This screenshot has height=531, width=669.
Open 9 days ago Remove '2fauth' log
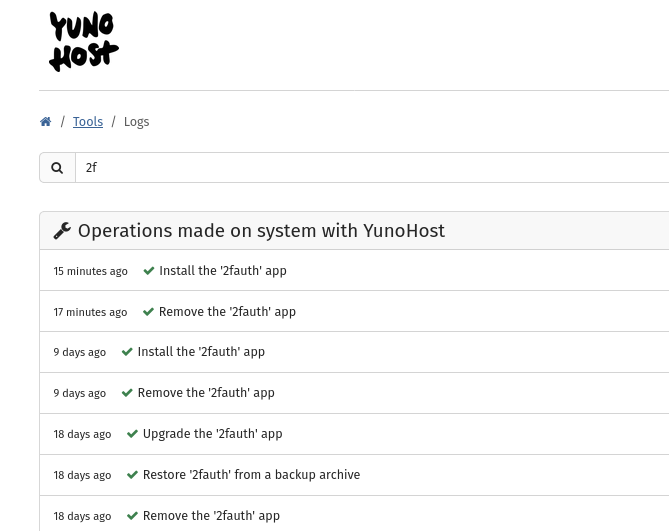354,393
